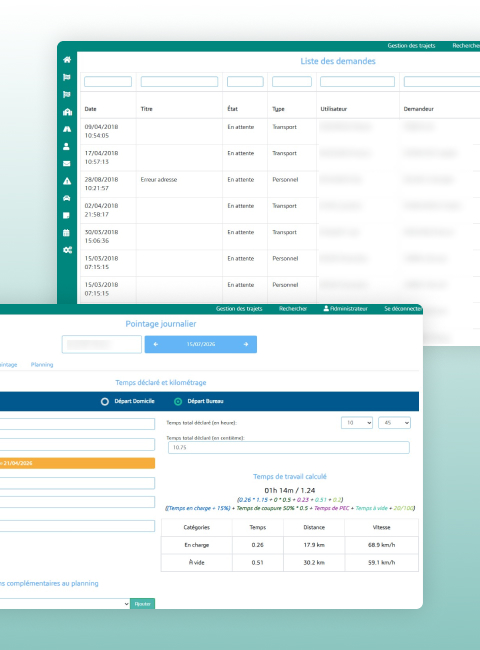Open the hours dropdown showing 10
The height and width of the screenshot is (650, 480).
click(357, 423)
